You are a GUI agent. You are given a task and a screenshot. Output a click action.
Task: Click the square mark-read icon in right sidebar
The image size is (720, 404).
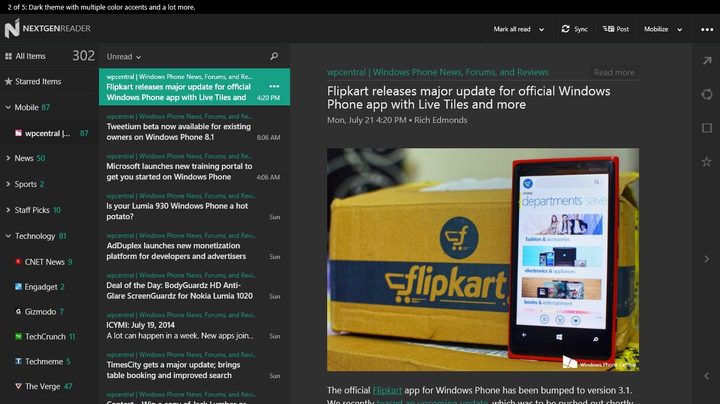pyautogui.click(x=707, y=128)
